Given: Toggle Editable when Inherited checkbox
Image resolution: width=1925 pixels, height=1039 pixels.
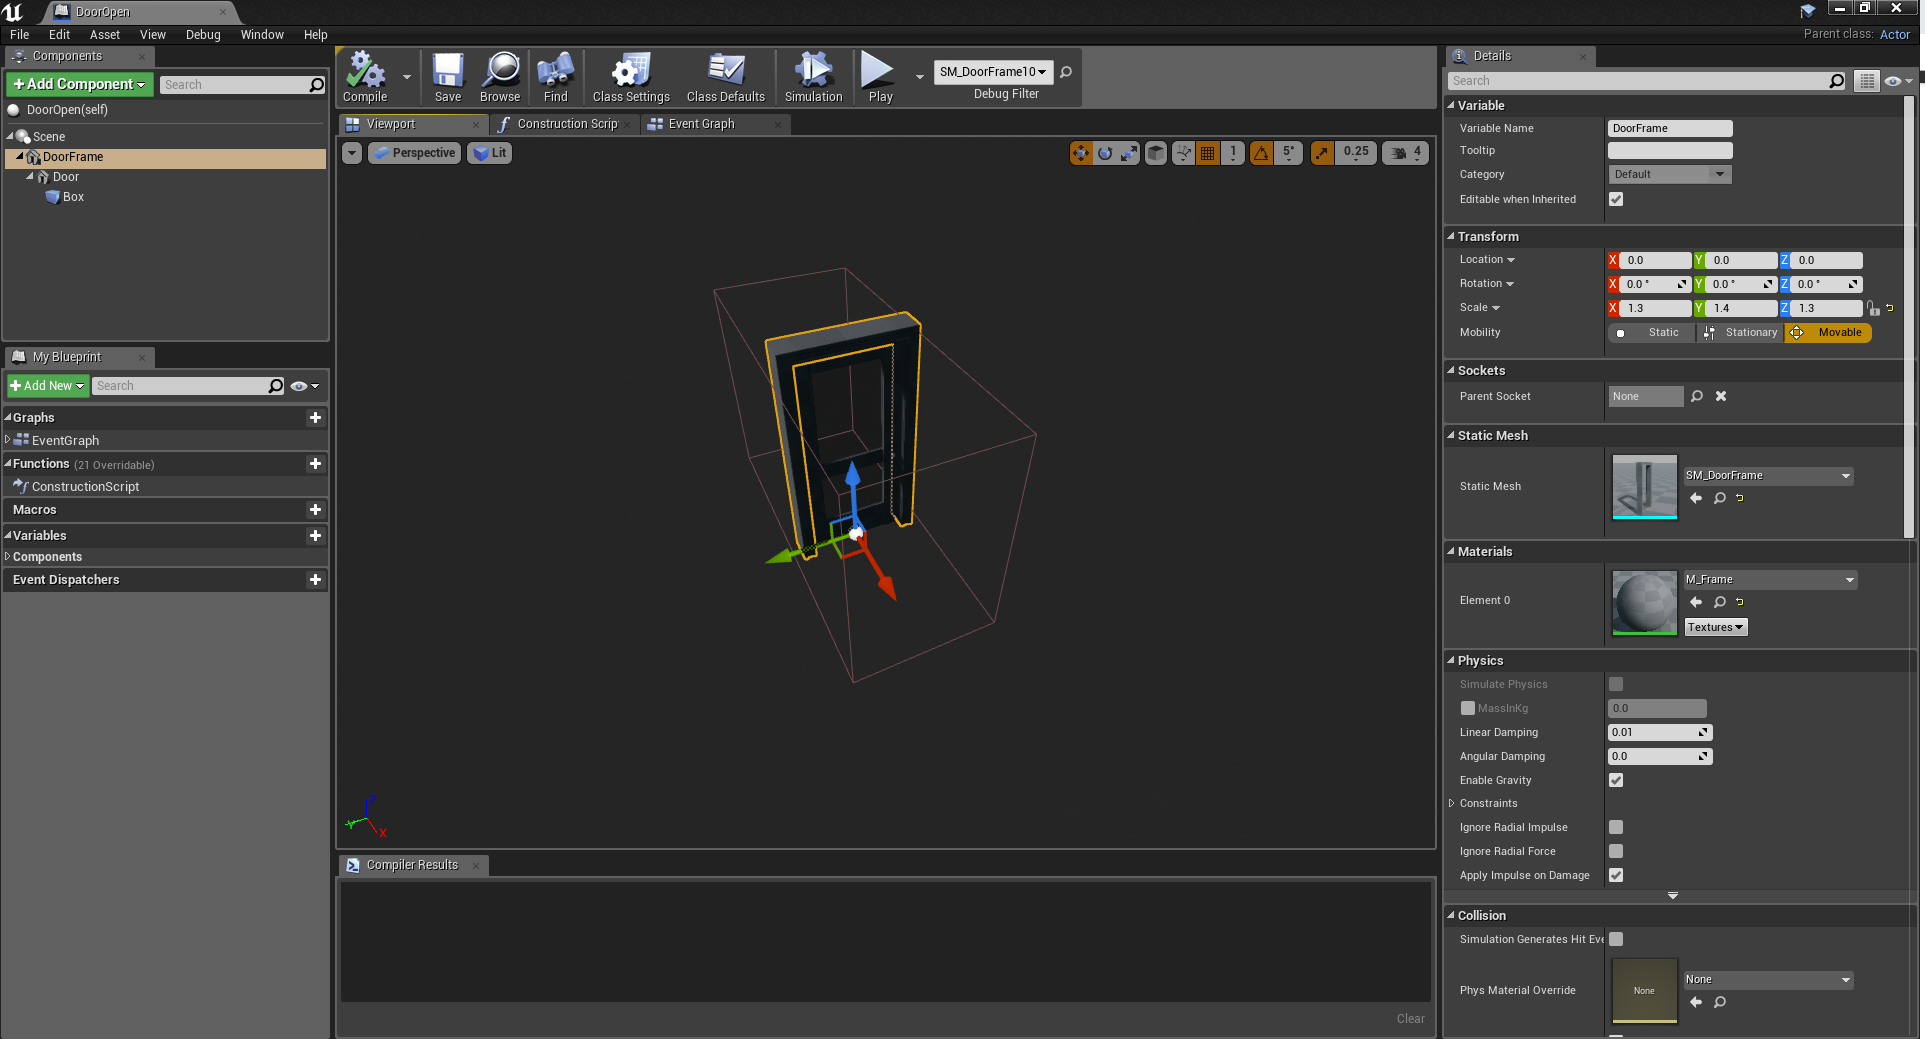Looking at the screenshot, I should [x=1616, y=199].
